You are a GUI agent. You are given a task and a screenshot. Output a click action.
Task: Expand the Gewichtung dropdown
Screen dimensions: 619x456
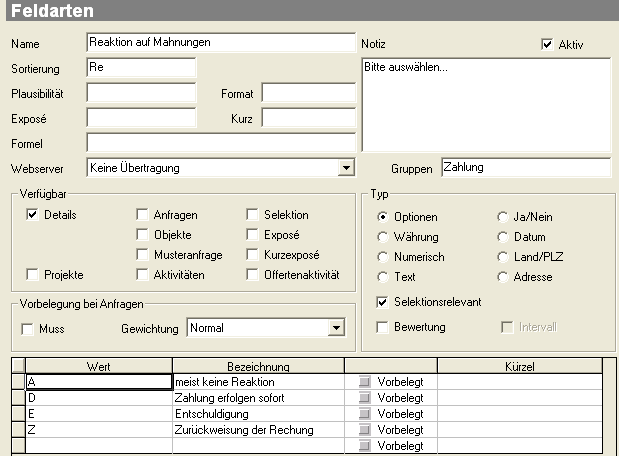pos(336,328)
